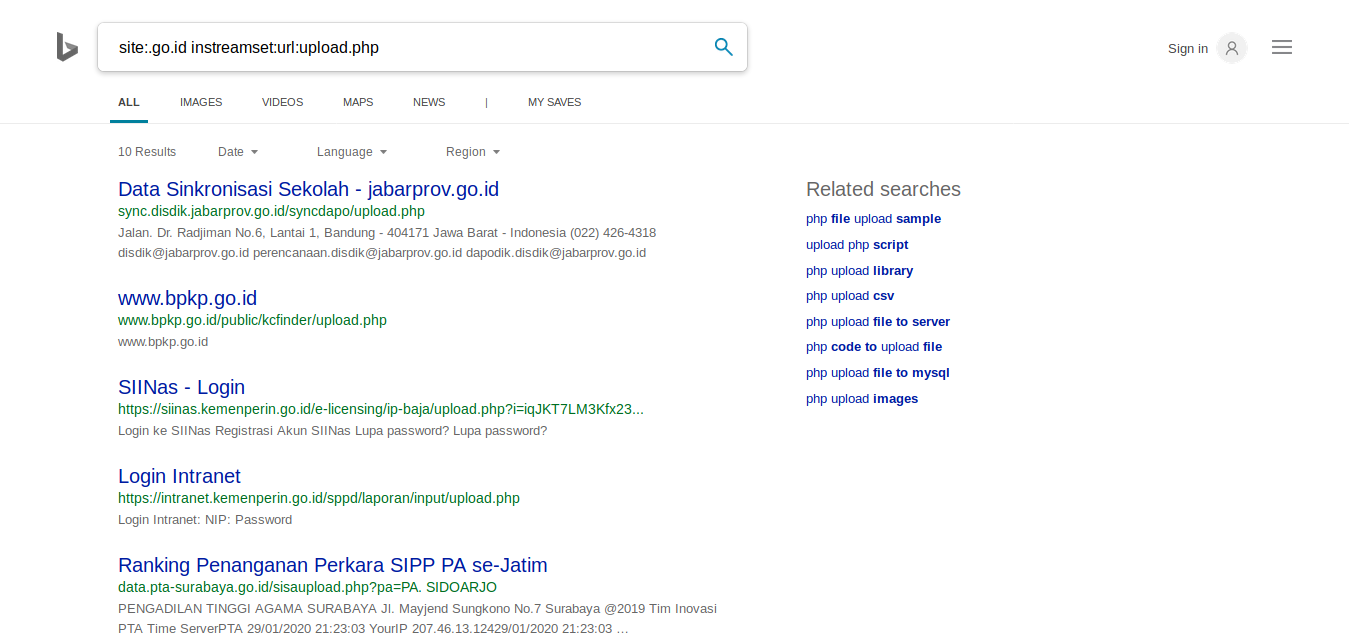
Task: Search related 'php file upload sample'
Action: (x=873, y=219)
